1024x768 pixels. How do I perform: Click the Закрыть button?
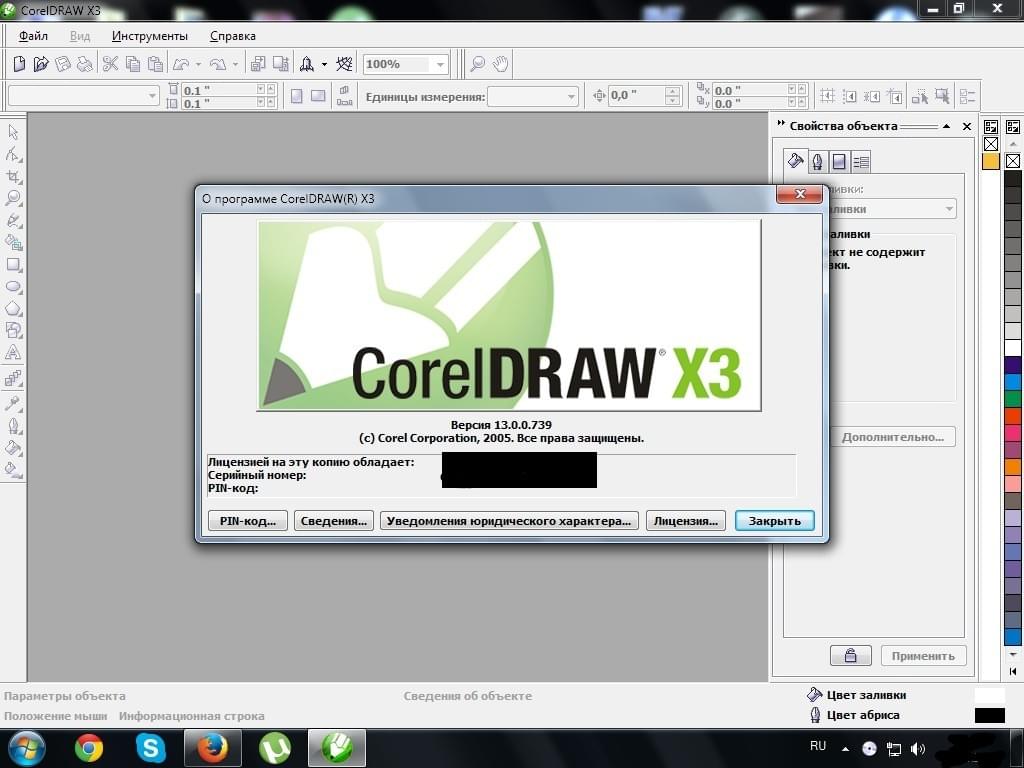coord(775,520)
